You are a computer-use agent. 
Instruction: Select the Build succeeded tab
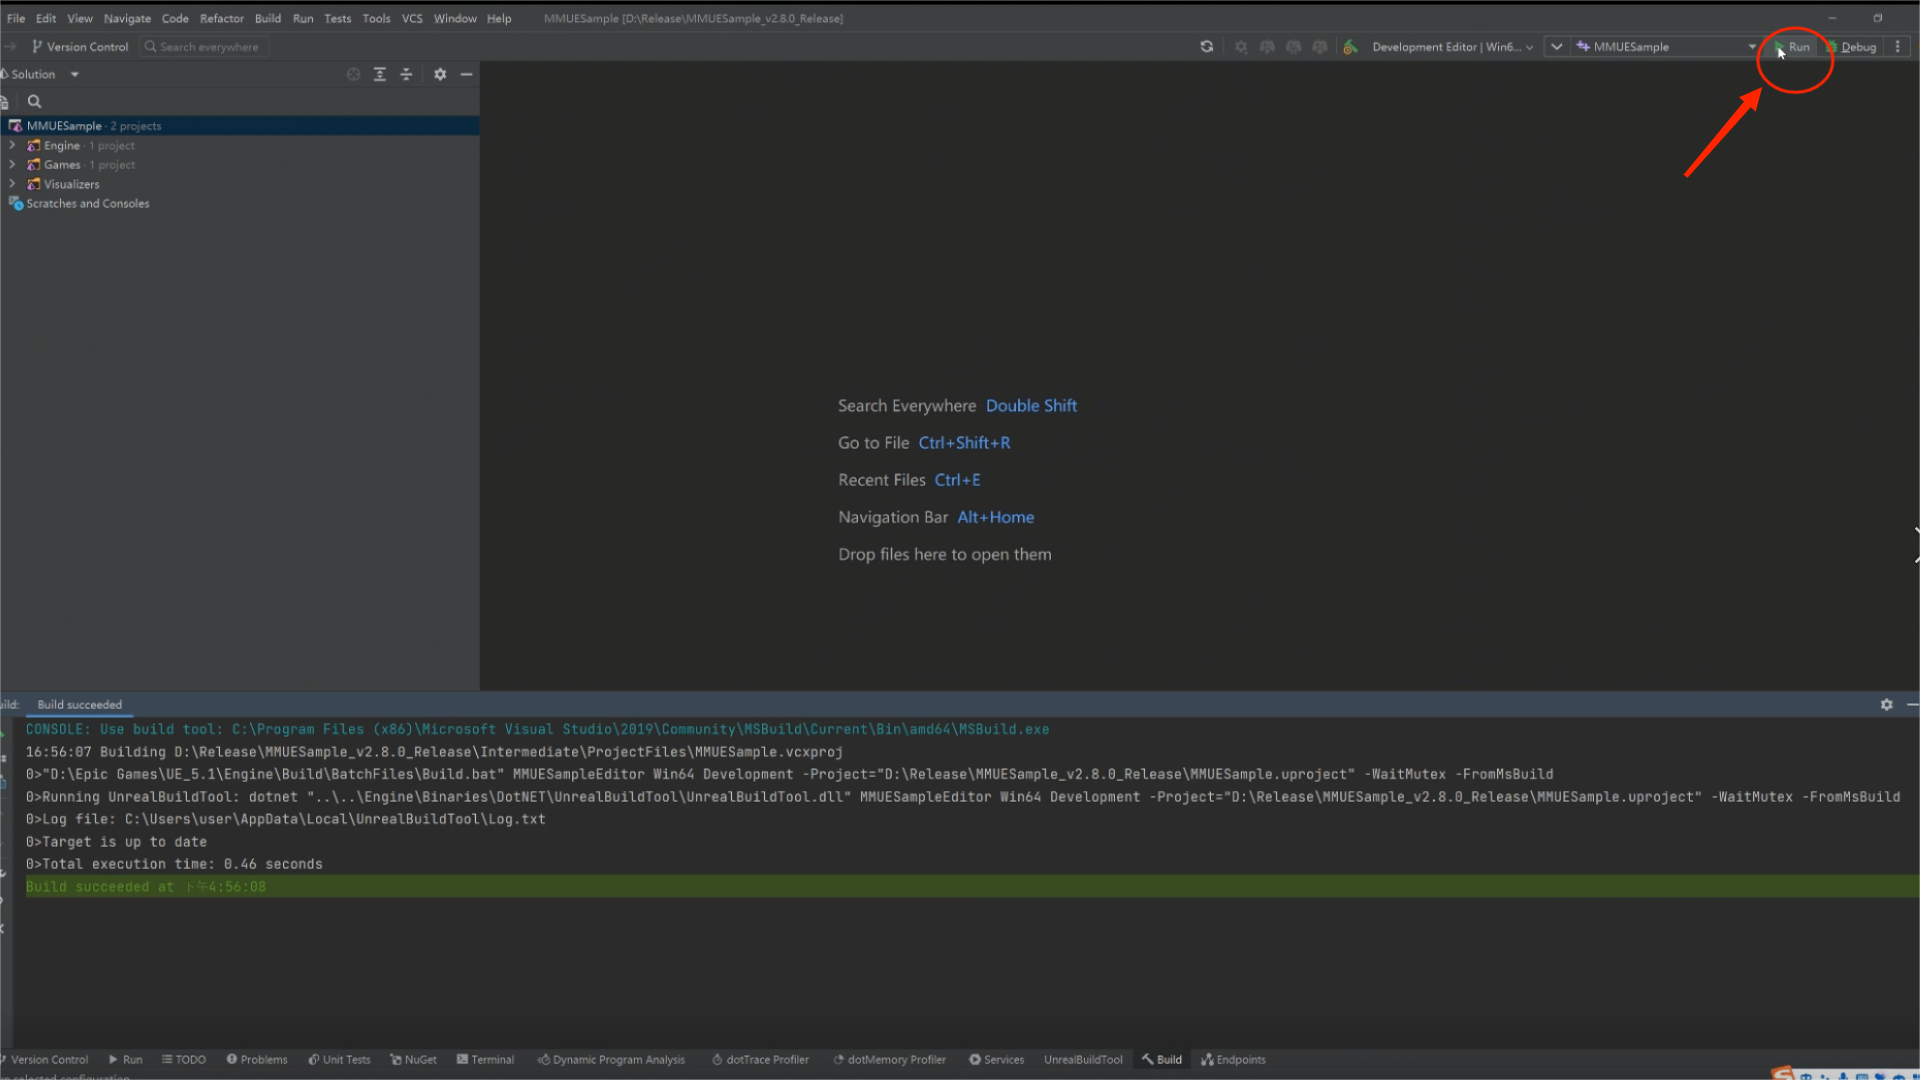tap(80, 704)
